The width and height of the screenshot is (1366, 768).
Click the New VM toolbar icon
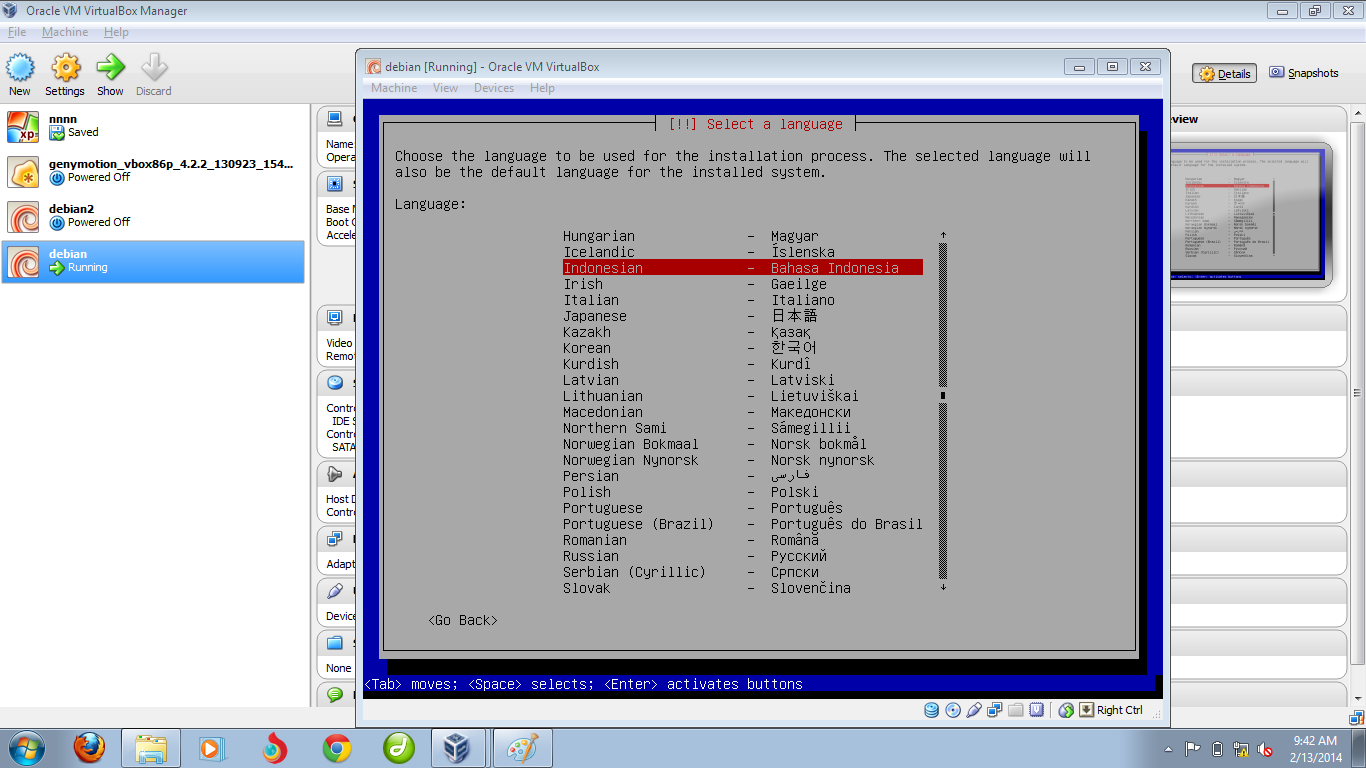(x=20, y=68)
